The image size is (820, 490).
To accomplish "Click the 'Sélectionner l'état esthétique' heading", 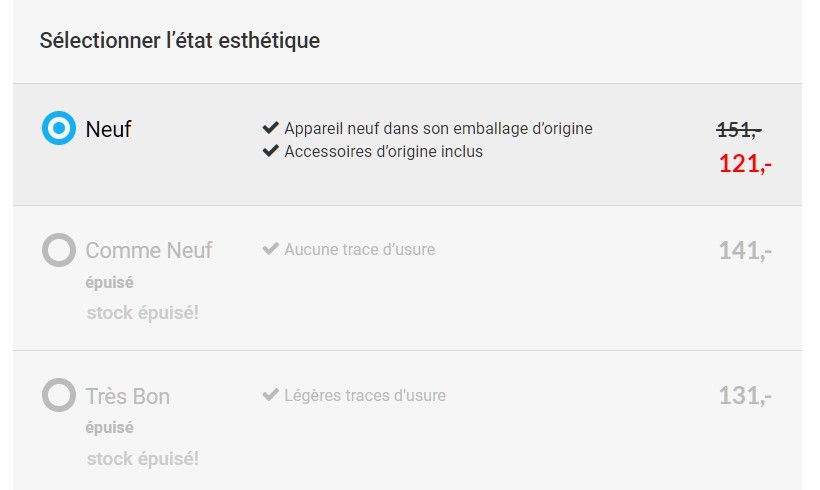I will click(180, 41).
